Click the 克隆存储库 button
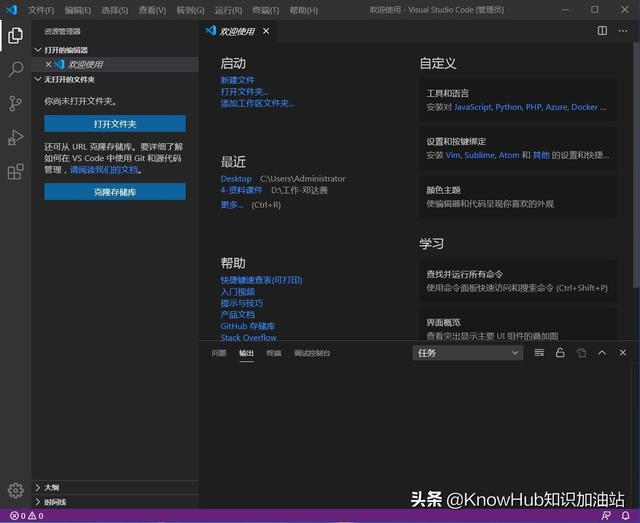Screen dimensions: 640x523 [115, 192]
